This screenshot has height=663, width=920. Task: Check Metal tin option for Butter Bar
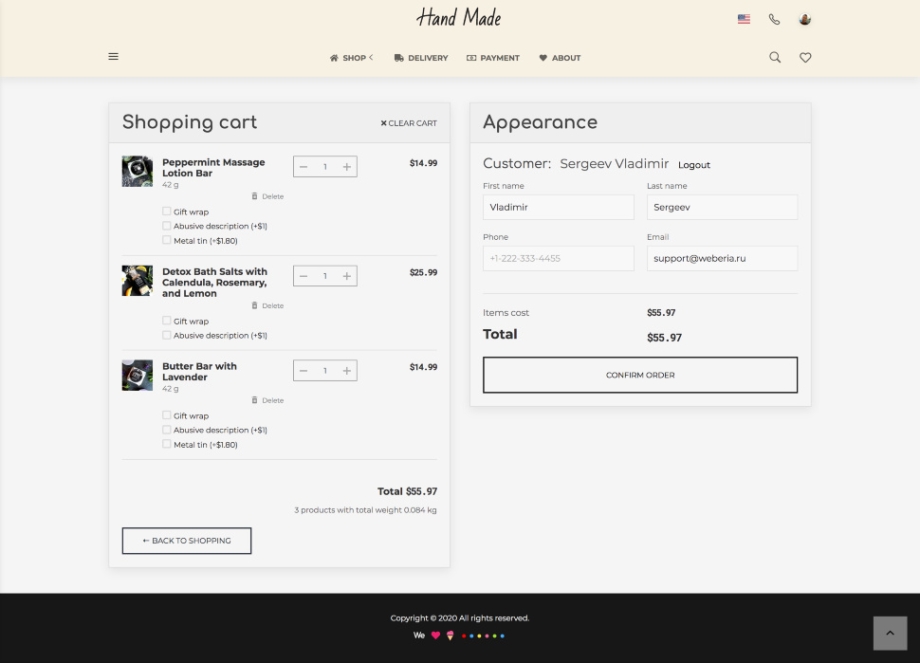pos(167,444)
